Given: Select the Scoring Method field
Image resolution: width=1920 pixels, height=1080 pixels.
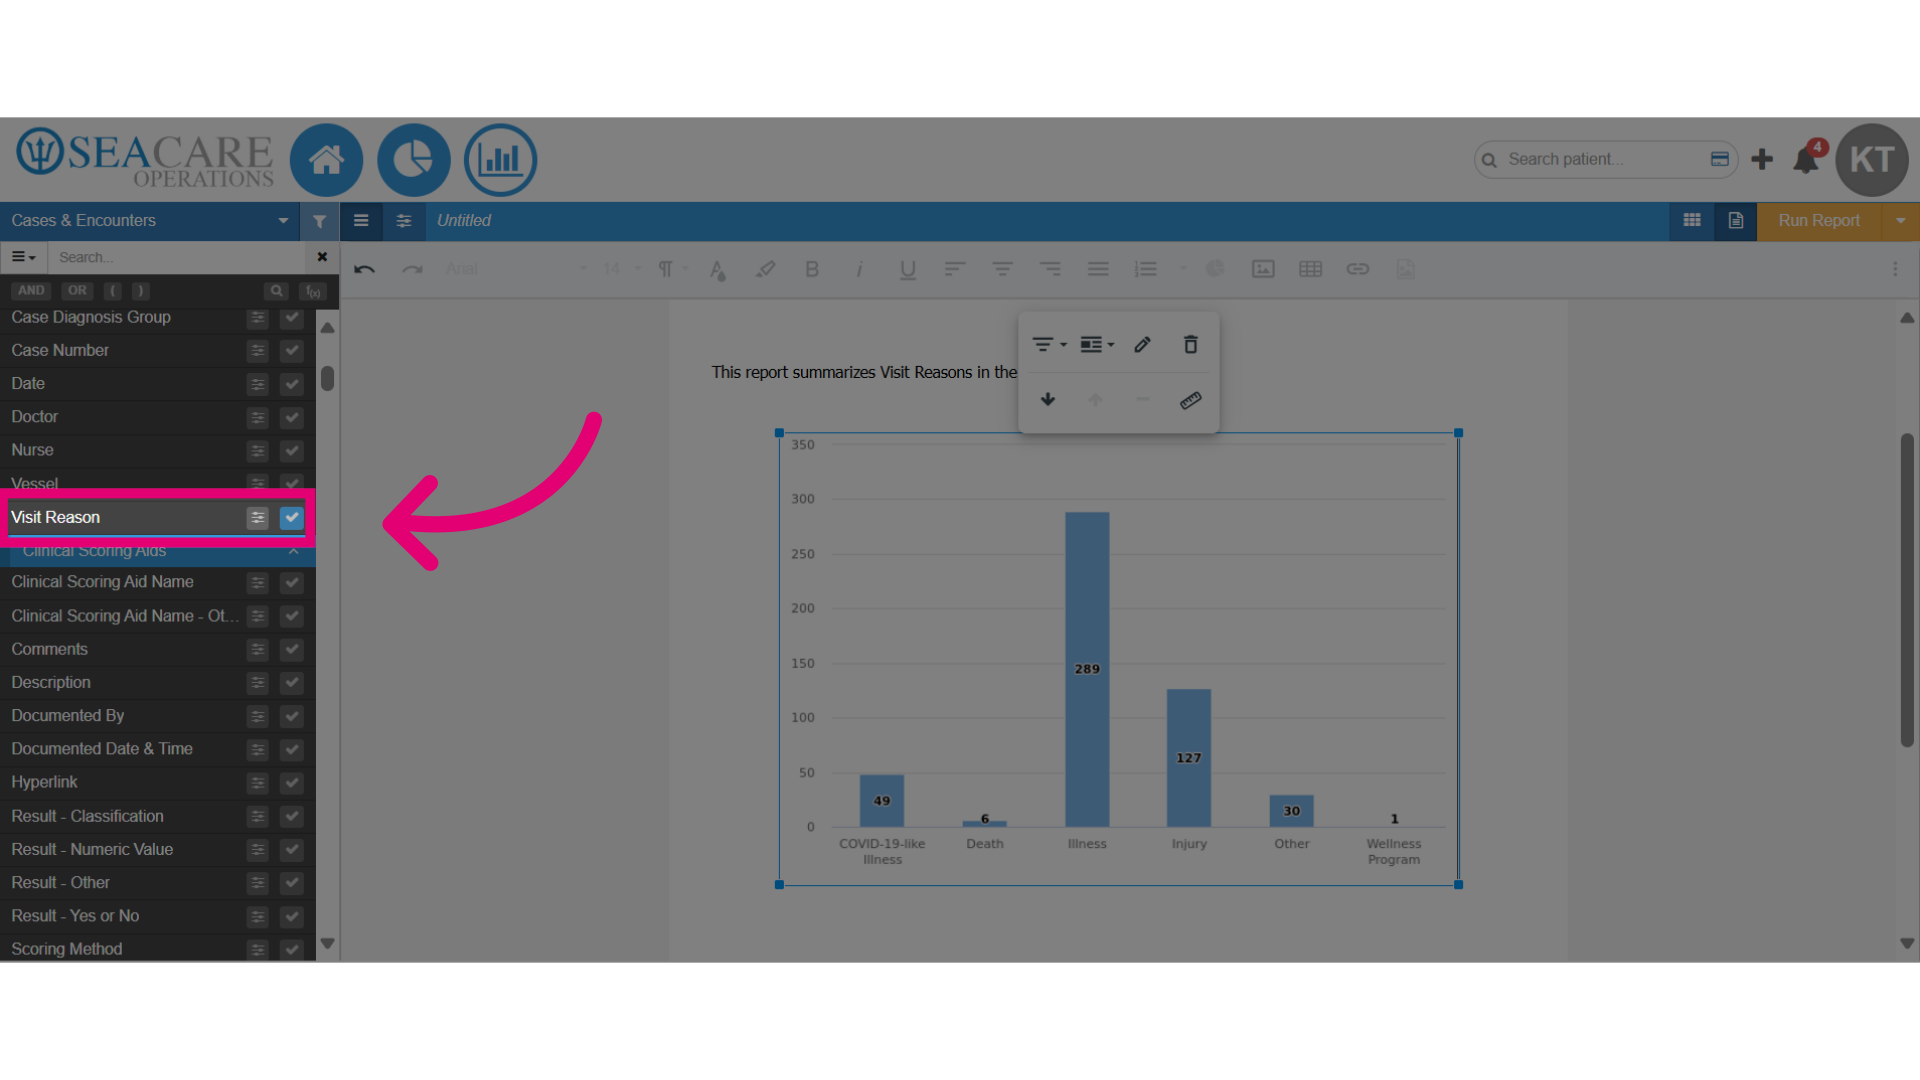Looking at the screenshot, I should tap(67, 949).
